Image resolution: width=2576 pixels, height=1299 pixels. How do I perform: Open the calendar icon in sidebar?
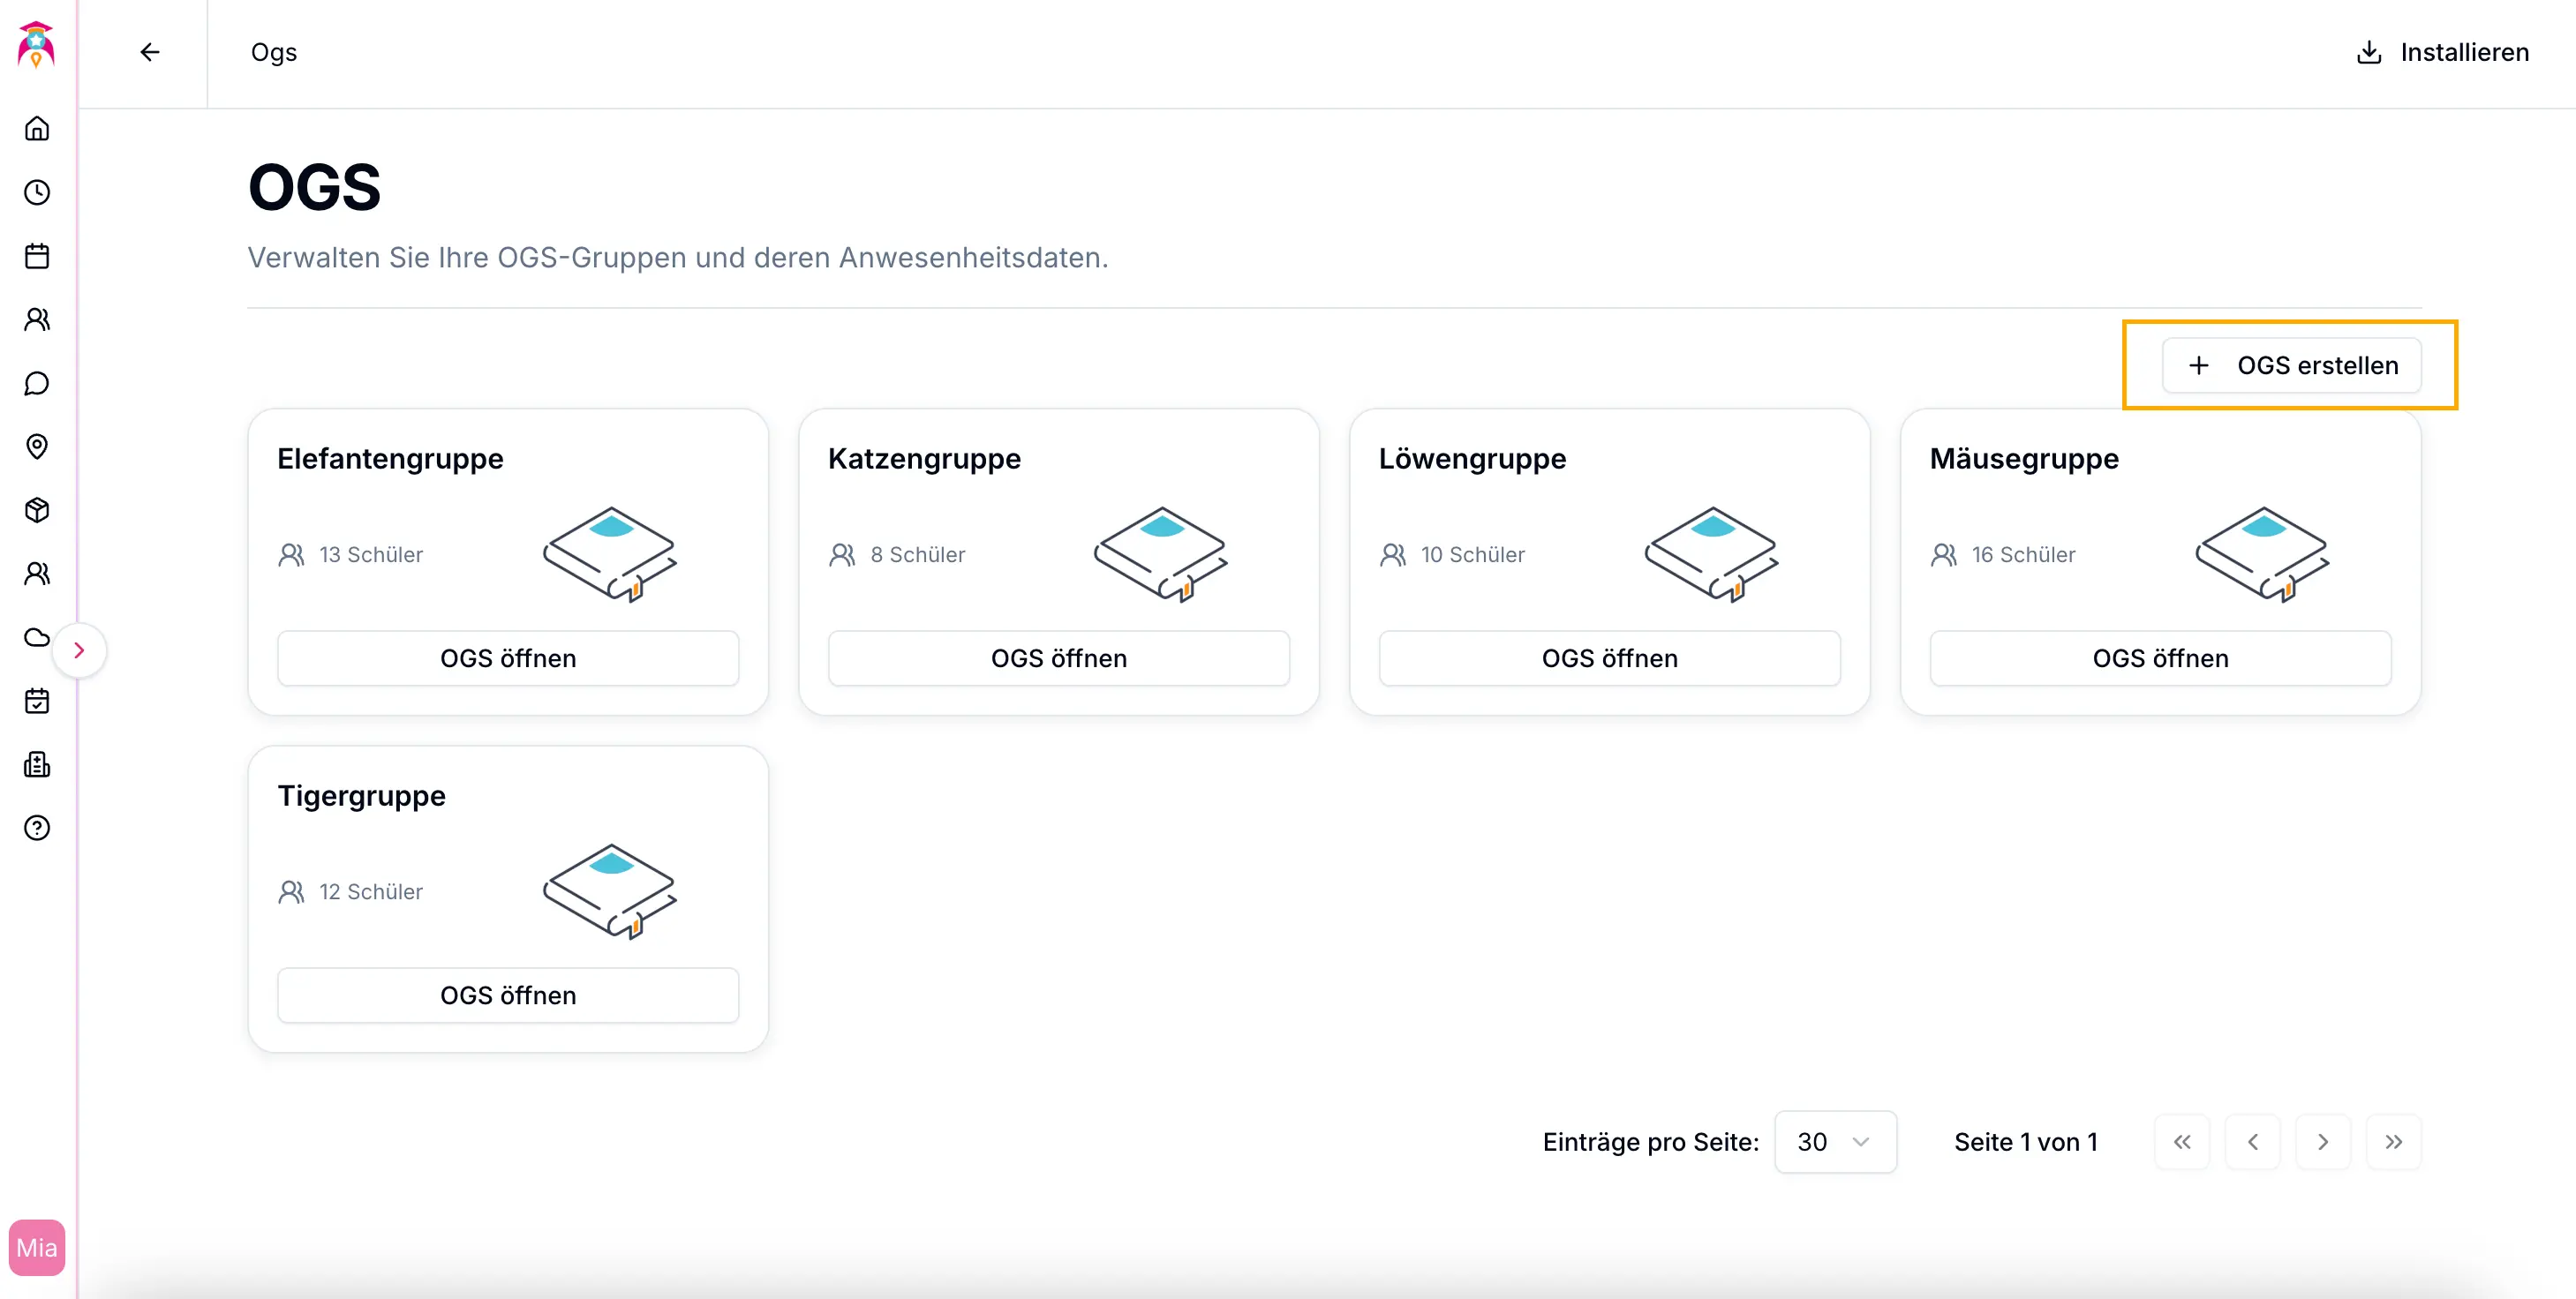click(37, 256)
